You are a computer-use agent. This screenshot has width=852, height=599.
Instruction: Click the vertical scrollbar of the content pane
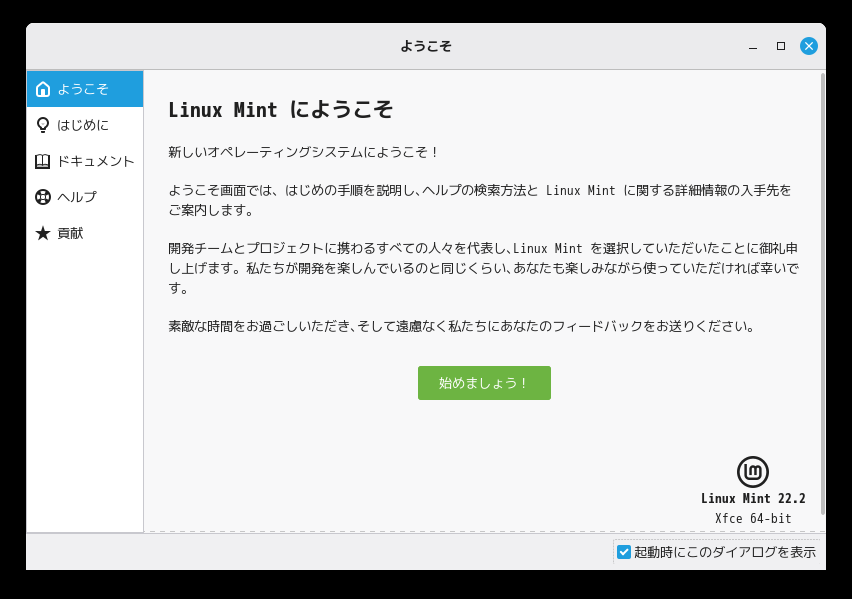point(823,294)
